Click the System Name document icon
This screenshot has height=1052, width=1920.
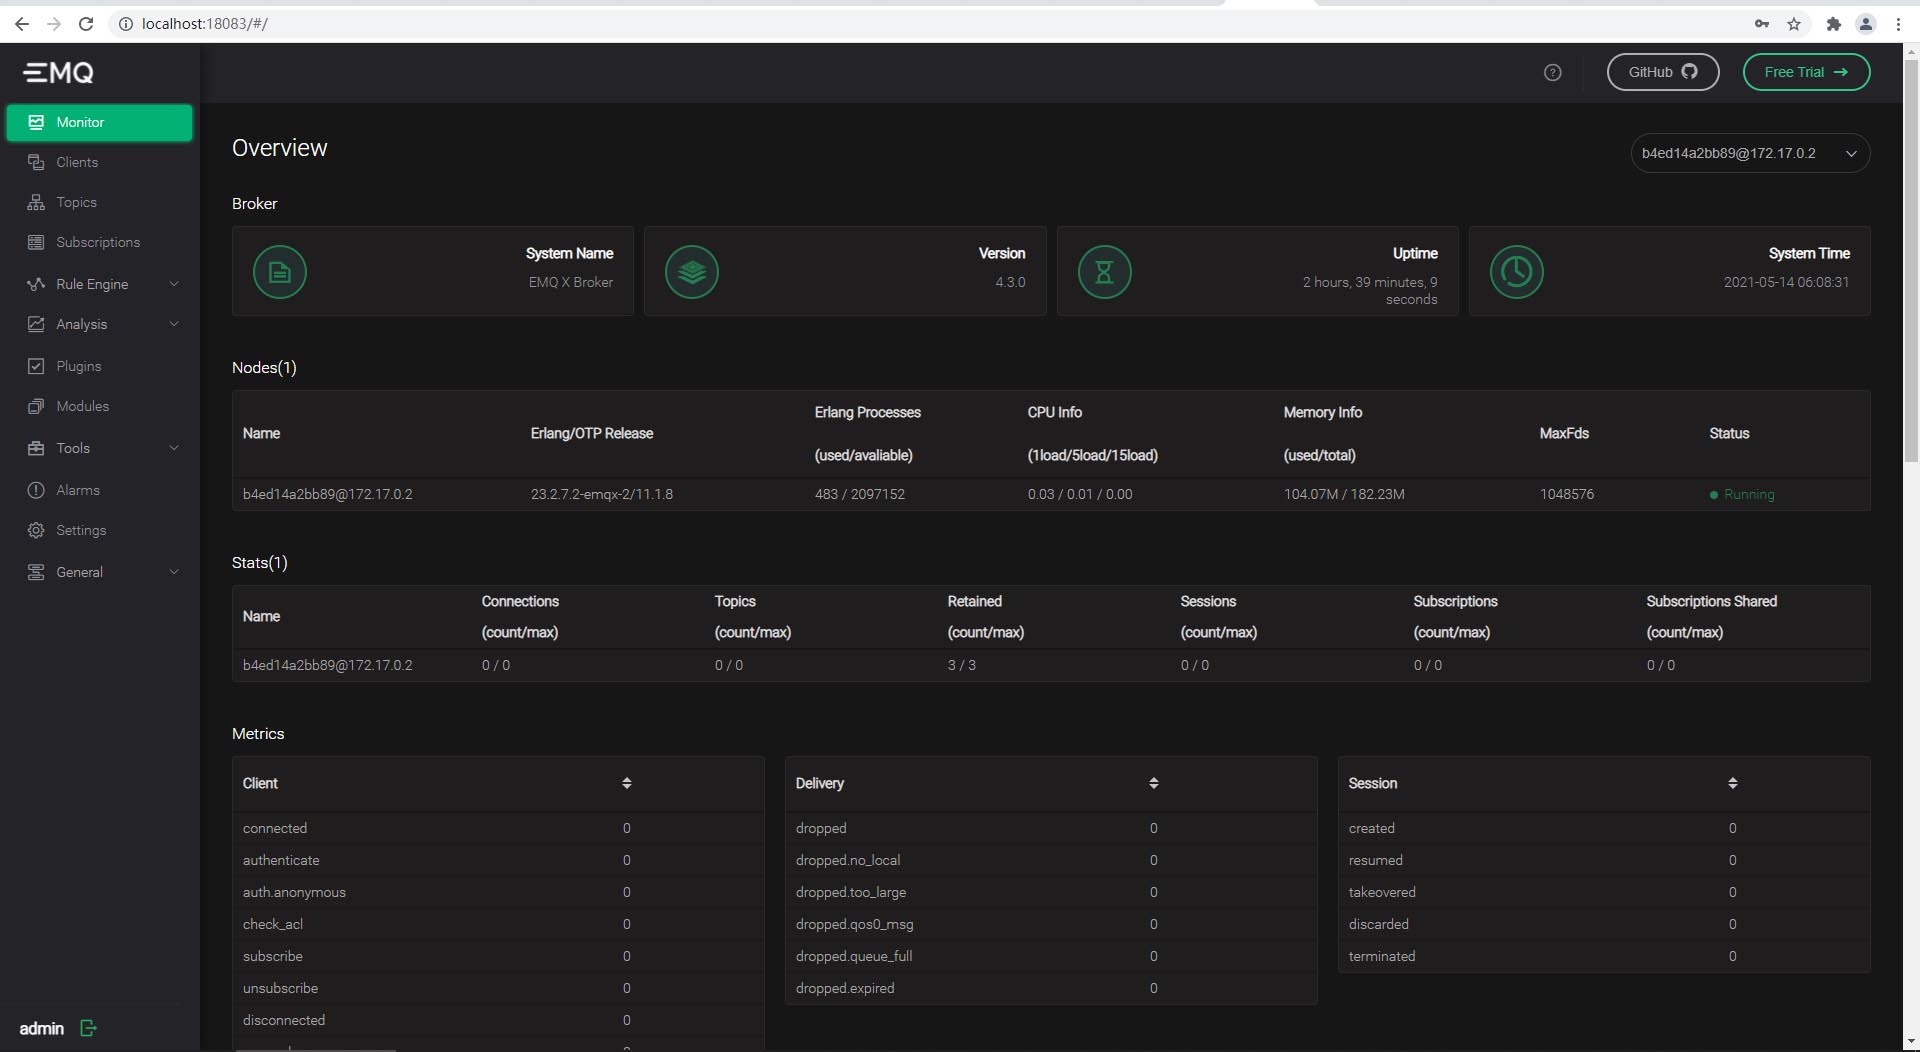280,272
